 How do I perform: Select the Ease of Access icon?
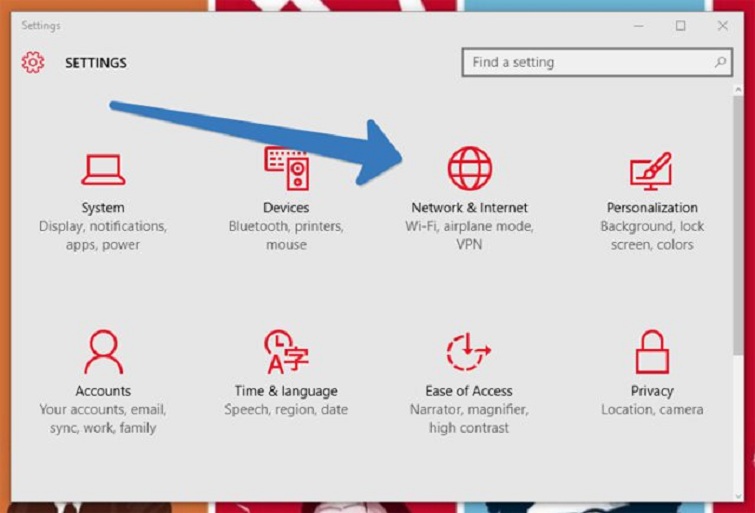pos(469,352)
